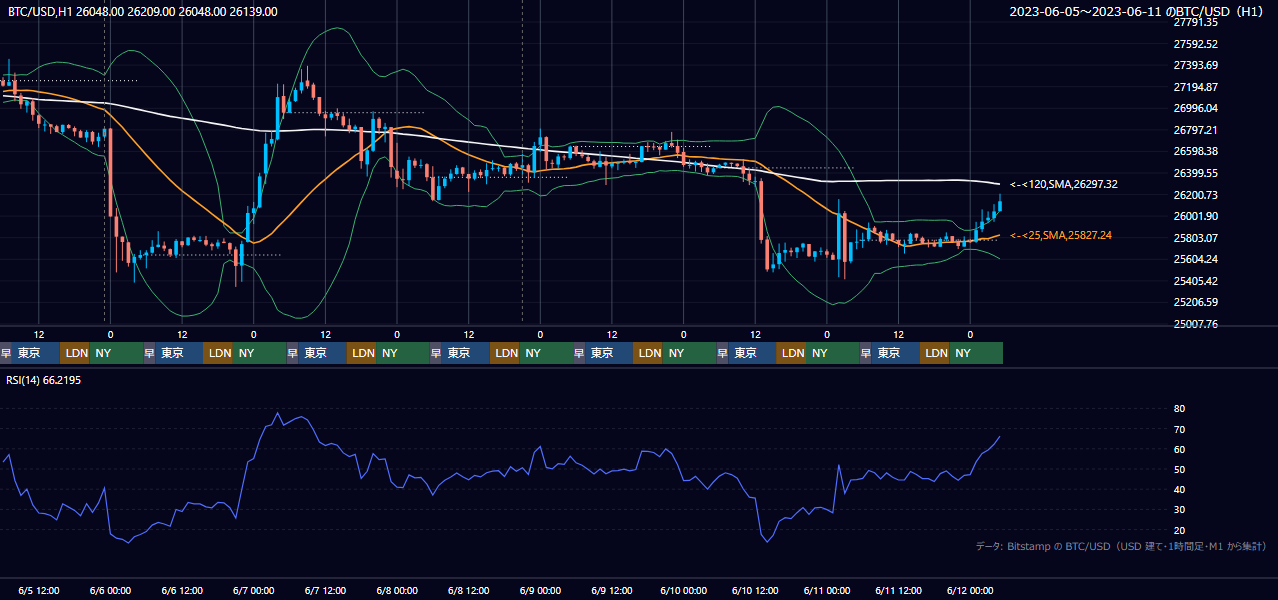Click the 6/11 12:00 time label
Screen dimensions: 1278x600
pos(899,591)
